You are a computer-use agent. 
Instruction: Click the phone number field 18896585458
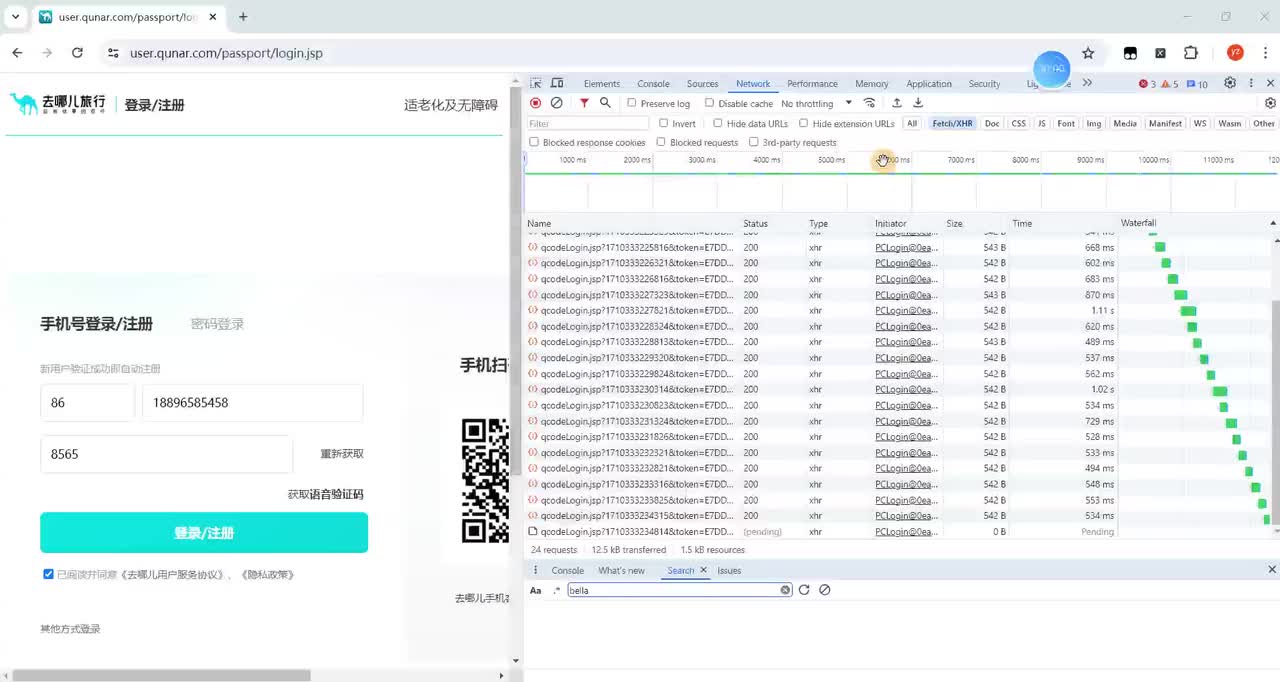pyautogui.click(x=252, y=403)
